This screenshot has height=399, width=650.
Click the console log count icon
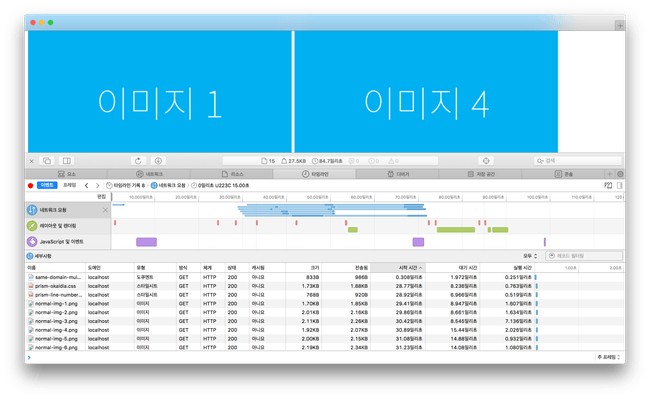point(354,161)
